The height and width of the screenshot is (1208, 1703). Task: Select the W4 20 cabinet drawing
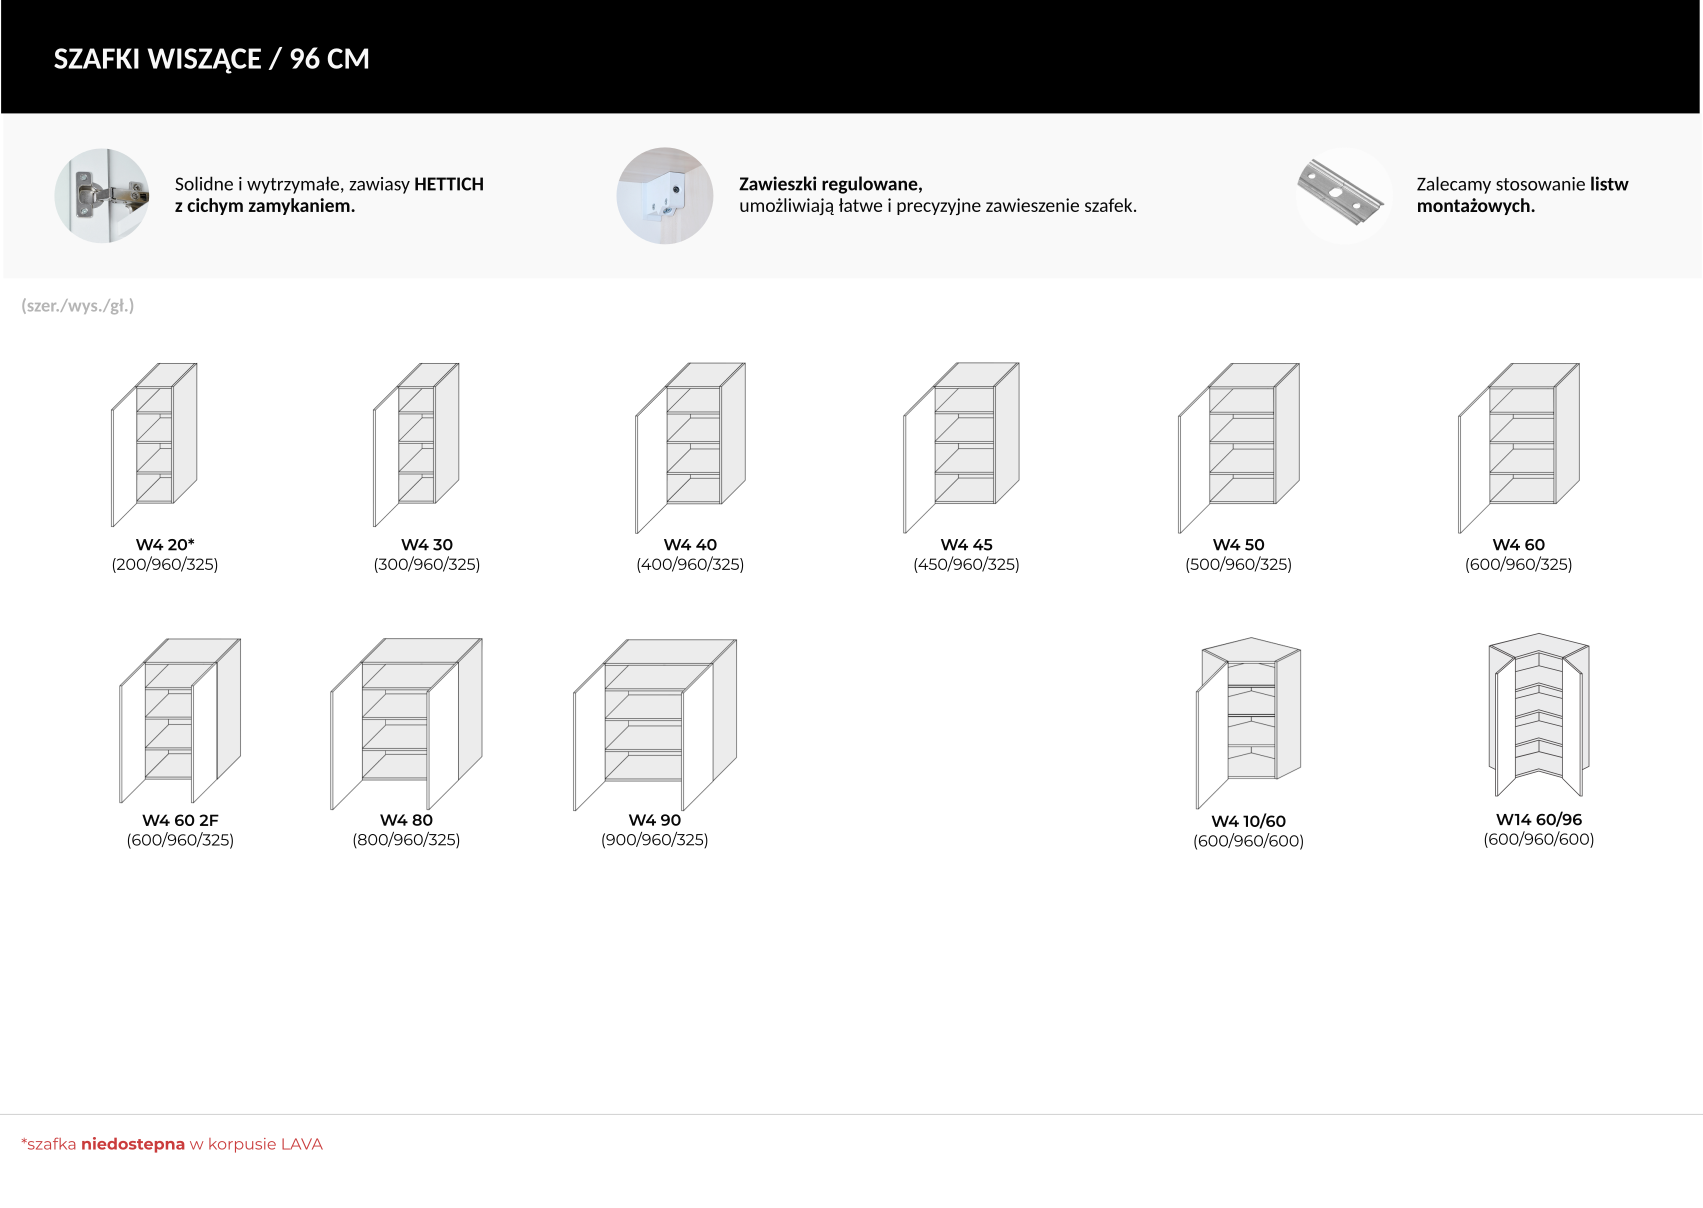pyautogui.click(x=154, y=443)
